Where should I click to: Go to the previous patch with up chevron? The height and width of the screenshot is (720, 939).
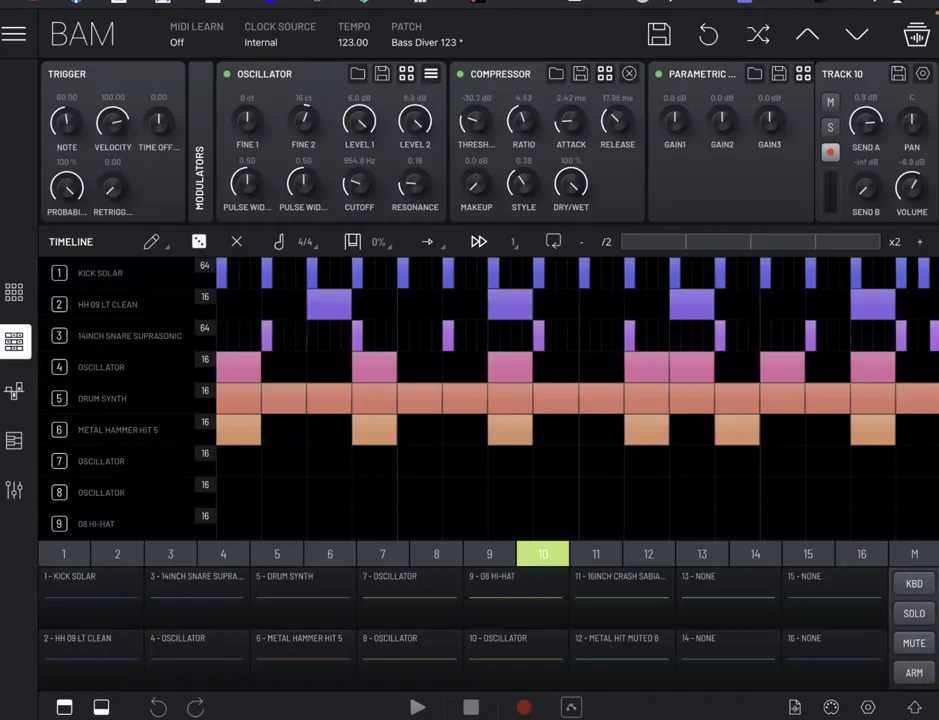(807, 35)
